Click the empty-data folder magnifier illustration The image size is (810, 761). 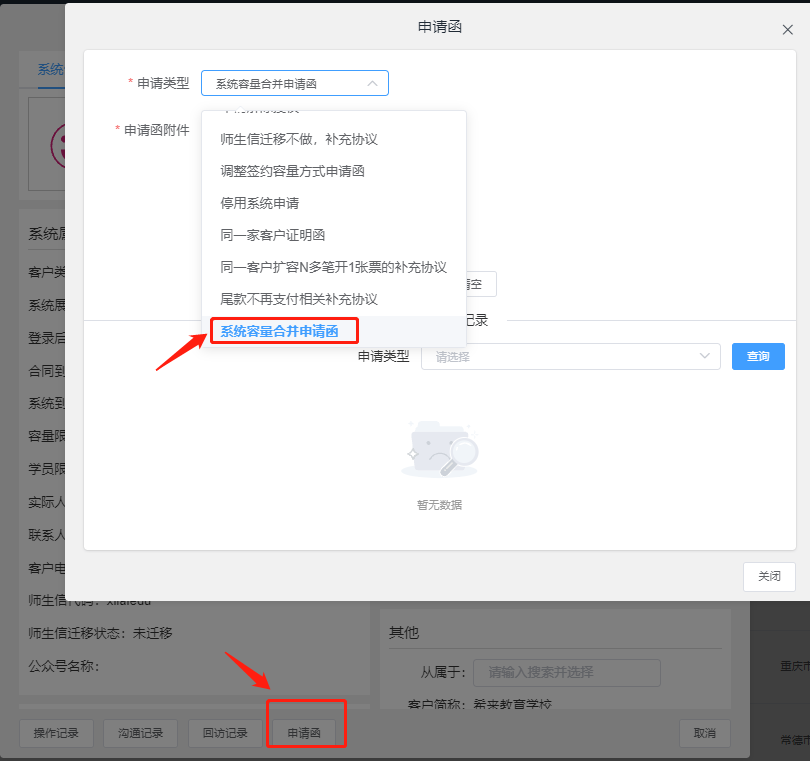tap(440, 448)
